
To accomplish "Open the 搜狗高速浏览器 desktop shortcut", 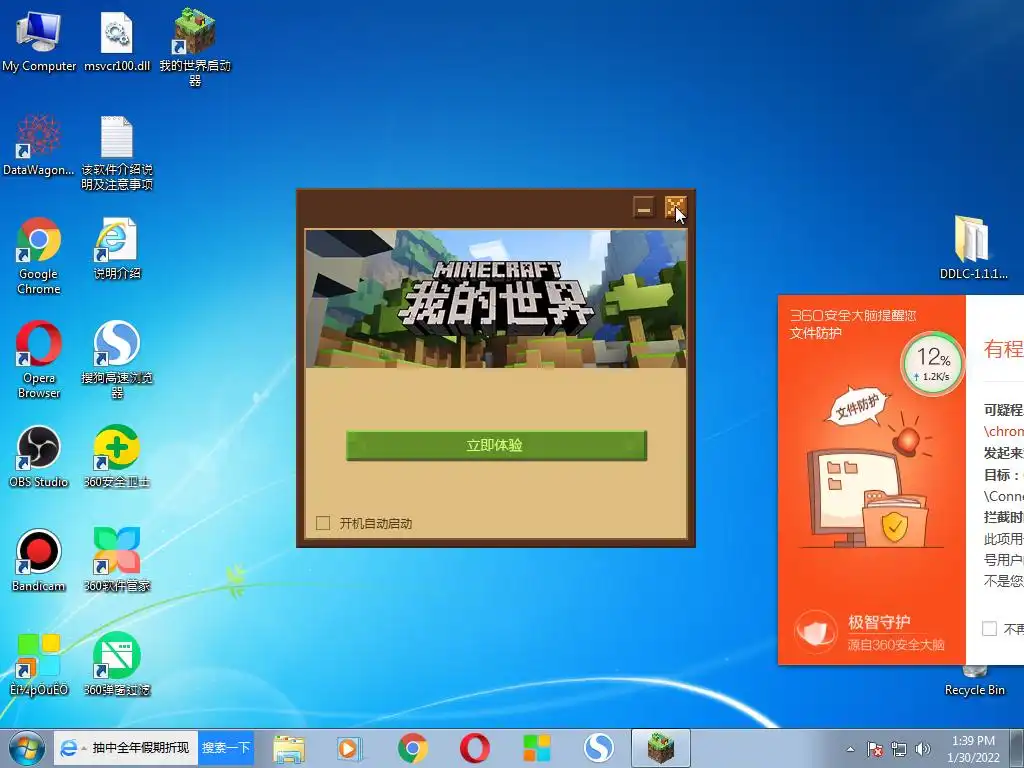I will 117,359.
